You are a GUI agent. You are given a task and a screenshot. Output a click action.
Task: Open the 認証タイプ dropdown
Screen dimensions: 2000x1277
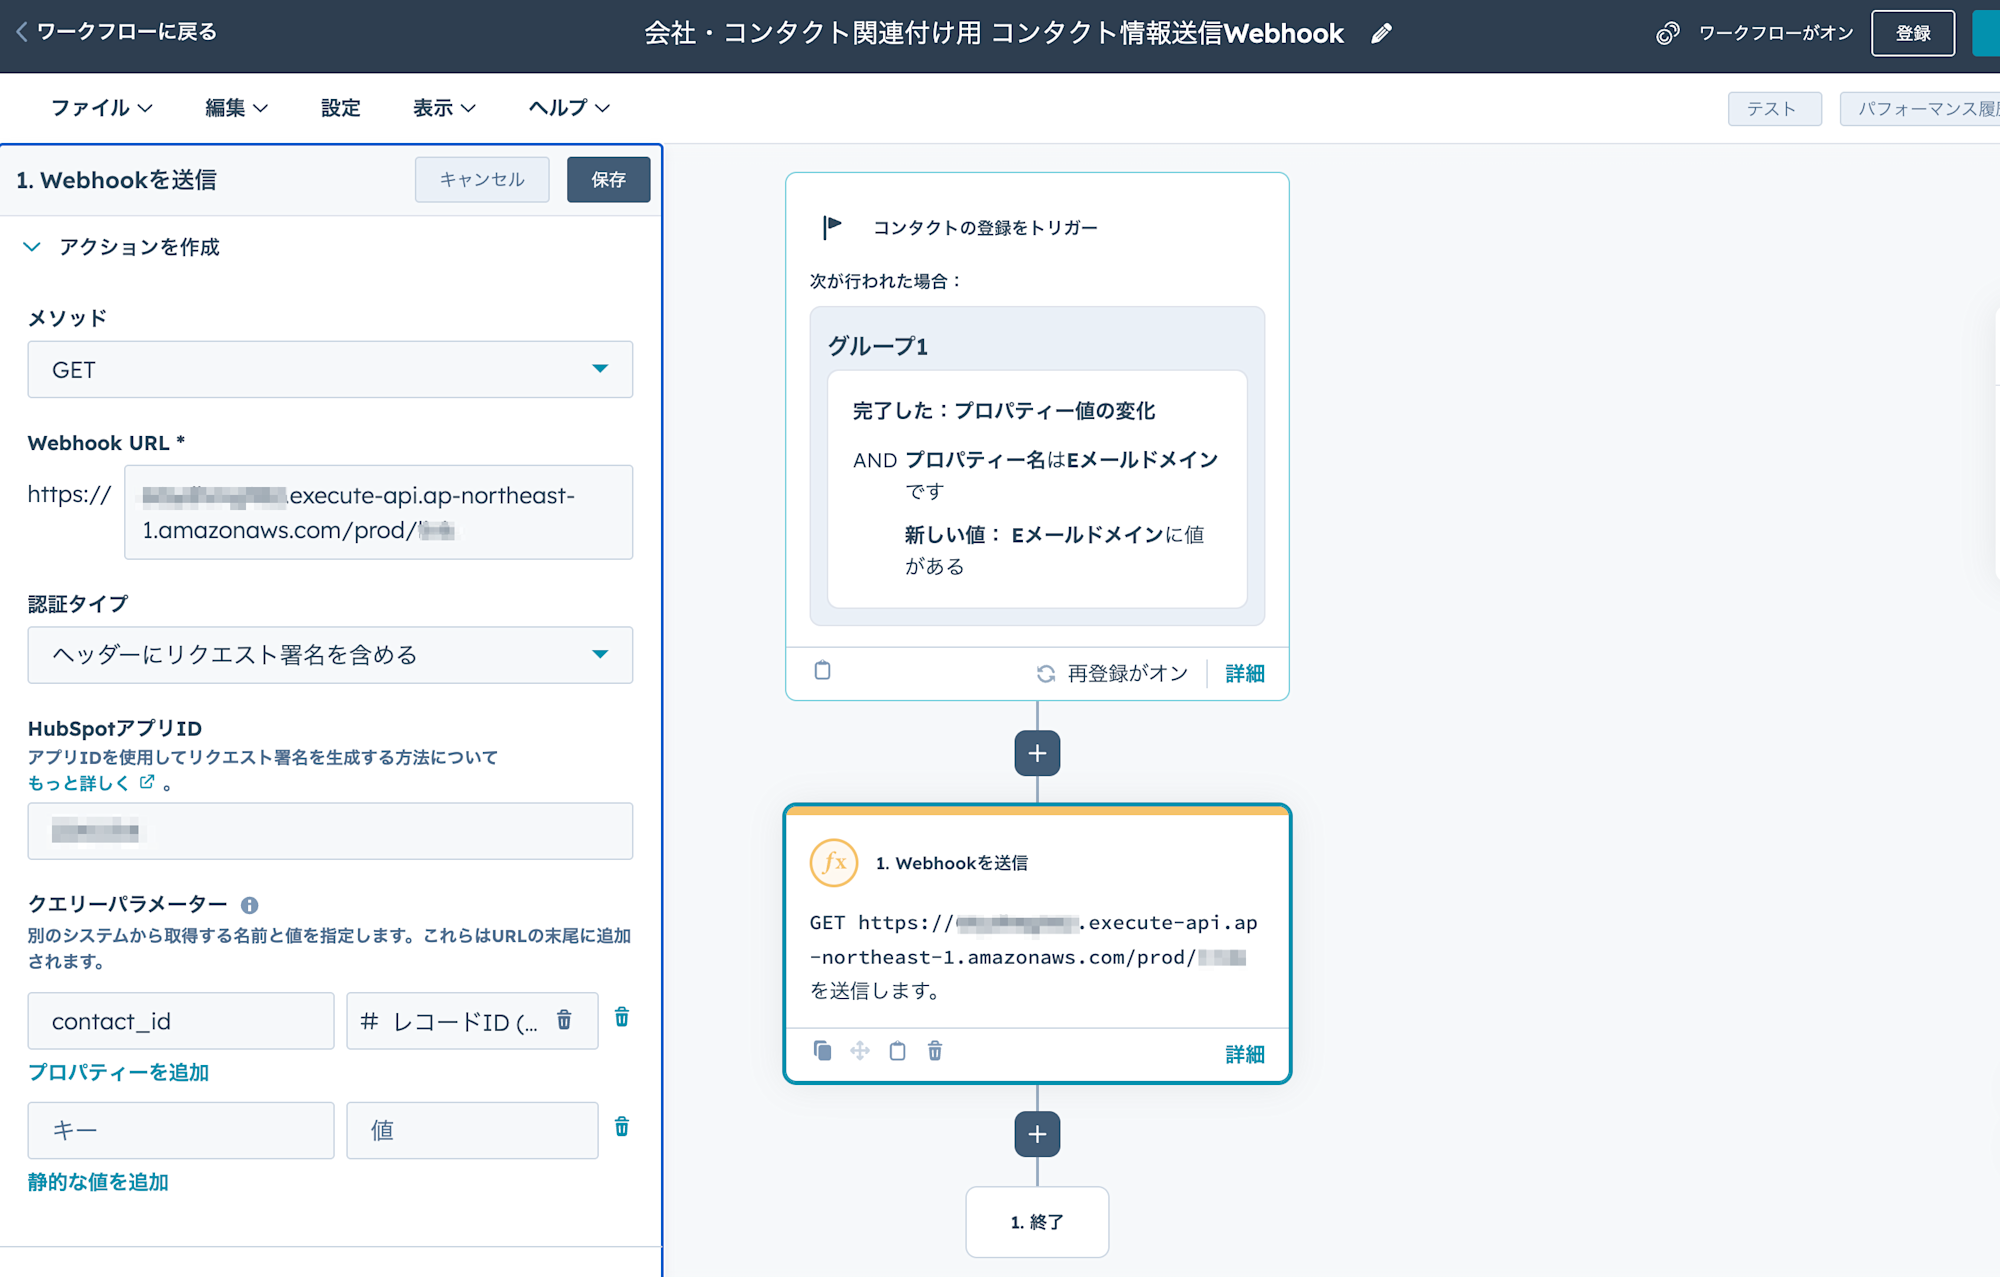tap(330, 655)
